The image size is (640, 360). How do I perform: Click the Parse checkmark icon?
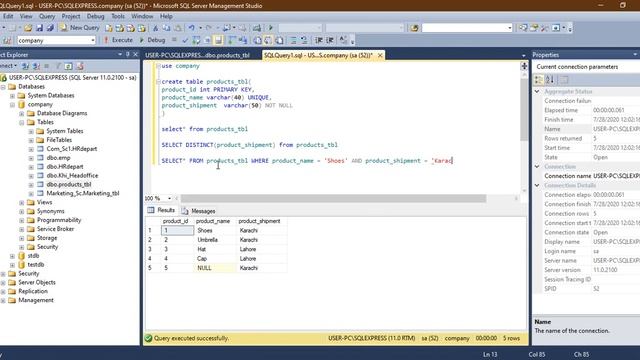[185, 40]
